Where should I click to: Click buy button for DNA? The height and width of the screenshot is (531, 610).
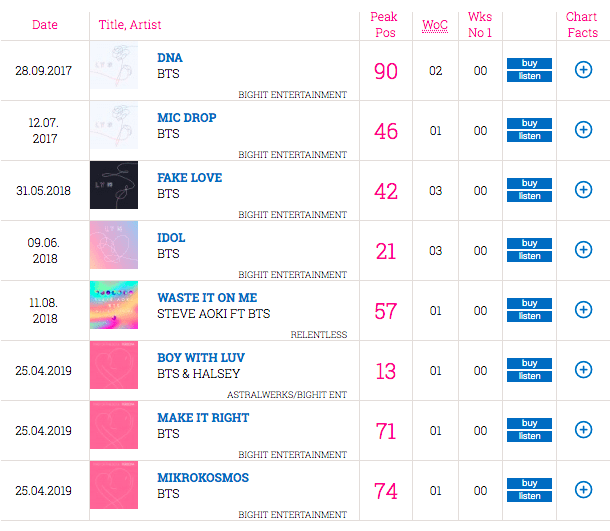tap(529, 63)
